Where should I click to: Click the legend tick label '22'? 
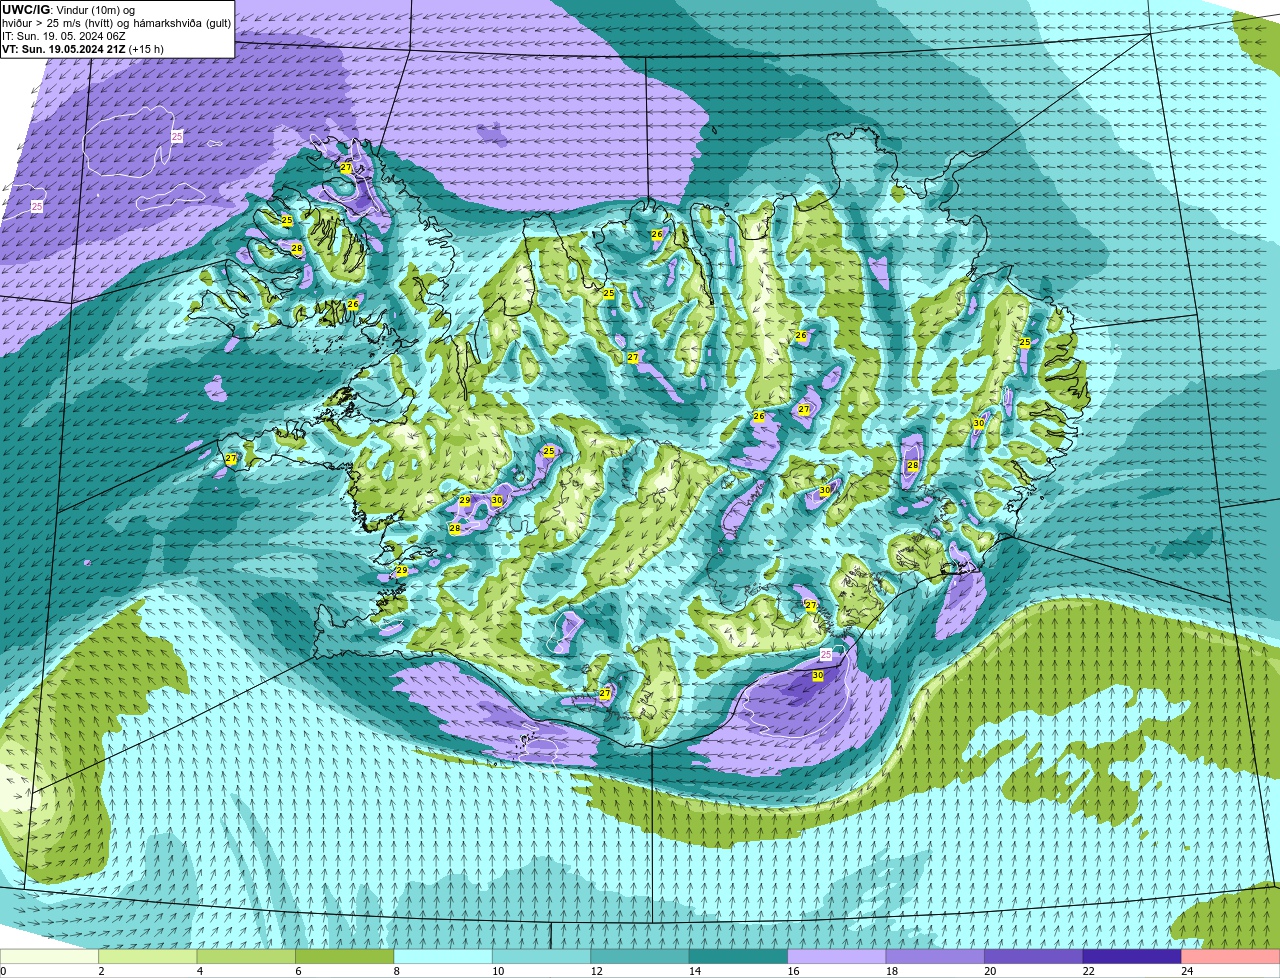[1088, 971]
